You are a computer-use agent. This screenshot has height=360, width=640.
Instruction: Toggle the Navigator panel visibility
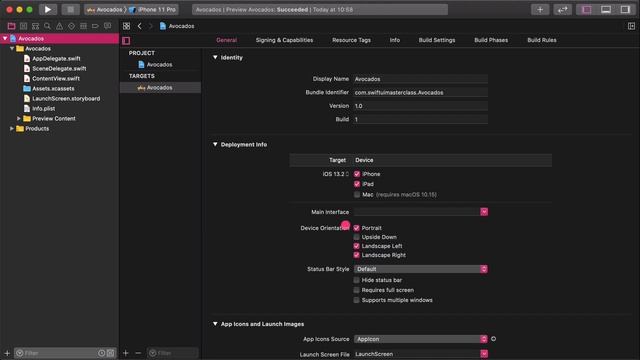[x=587, y=9]
